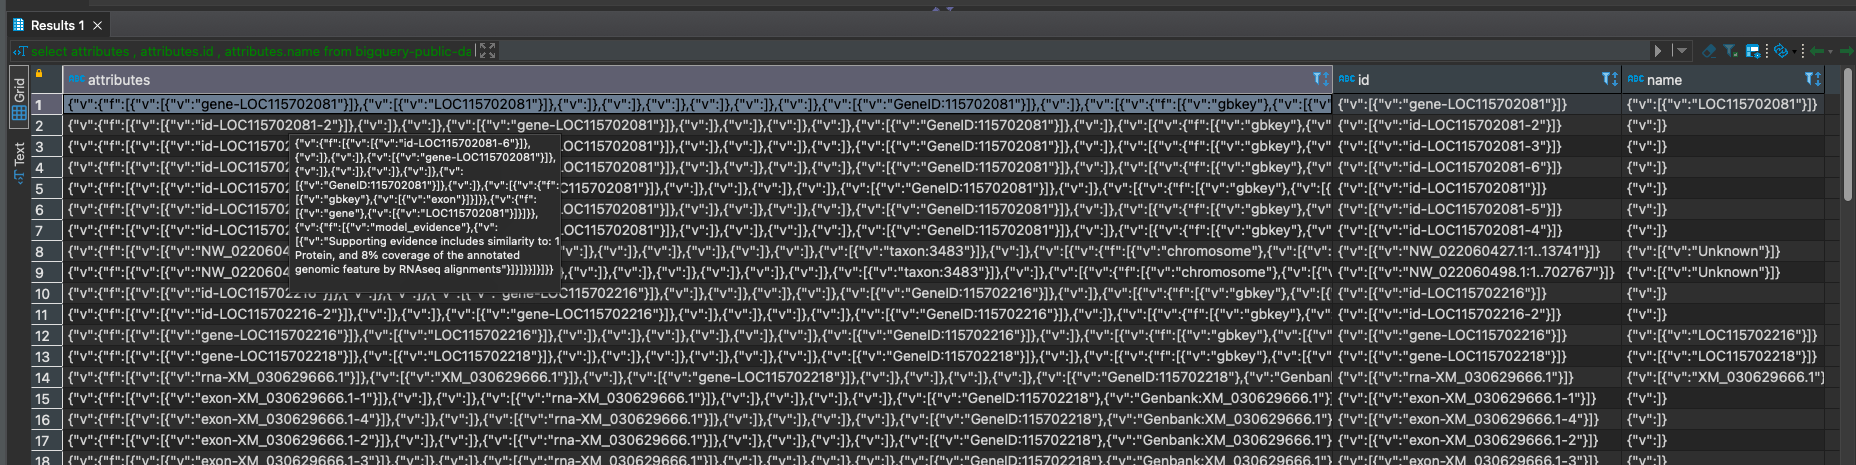The height and width of the screenshot is (465, 1856).
Task: Select the attributes column header
Action: click(x=696, y=79)
